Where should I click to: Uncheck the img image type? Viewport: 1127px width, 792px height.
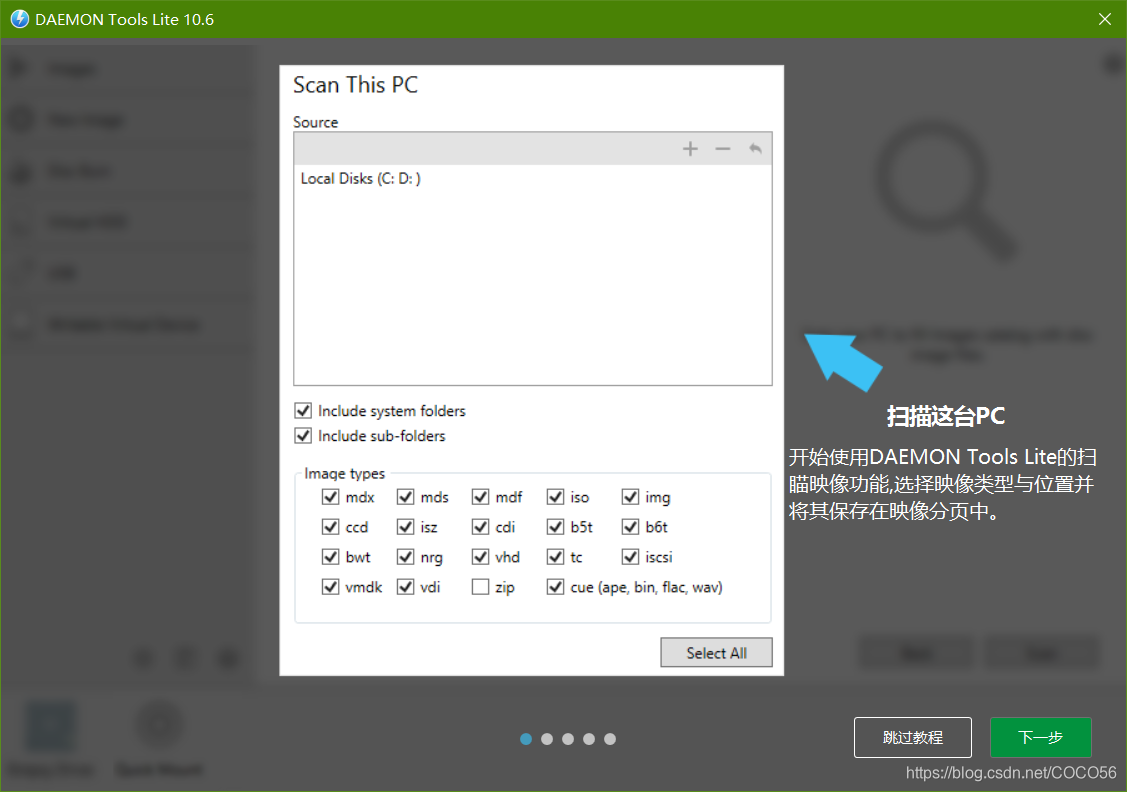(x=630, y=497)
